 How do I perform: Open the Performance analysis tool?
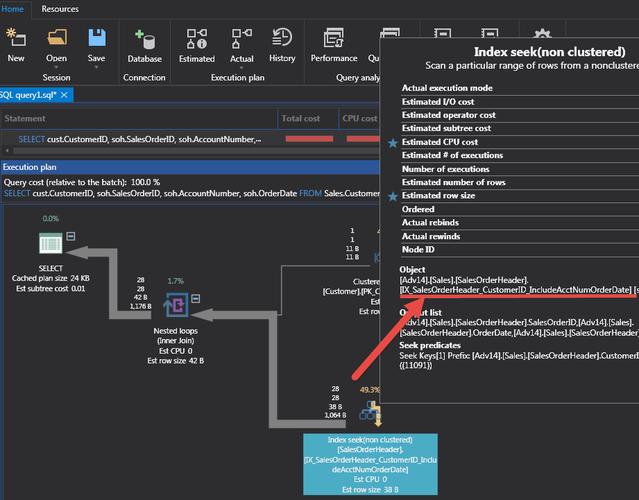[334, 37]
